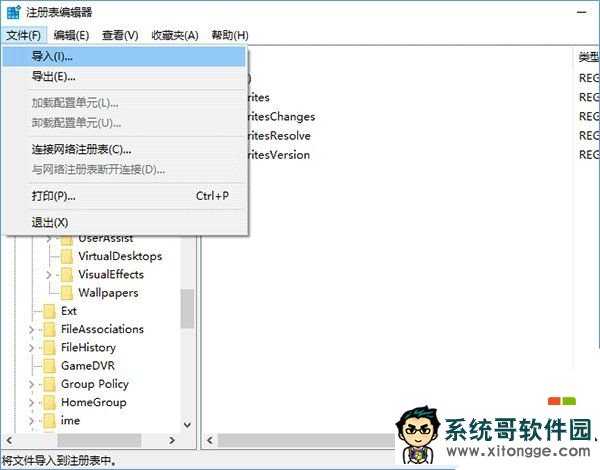This screenshot has width=600, height=470.
Task: Click the values pane horizontal scrollbar thumb
Action: (x=306, y=441)
